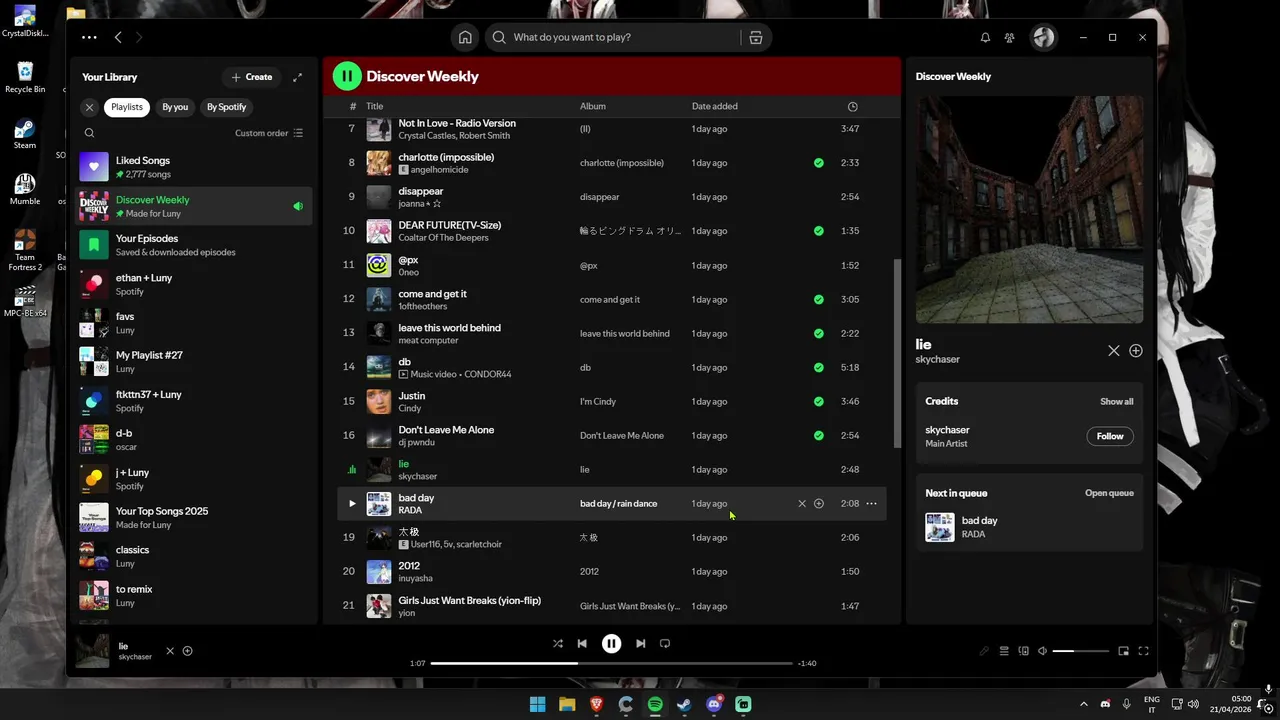The height and width of the screenshot is (720, 1280).
Task: Open the notifications bell
Action: (985, 37)
